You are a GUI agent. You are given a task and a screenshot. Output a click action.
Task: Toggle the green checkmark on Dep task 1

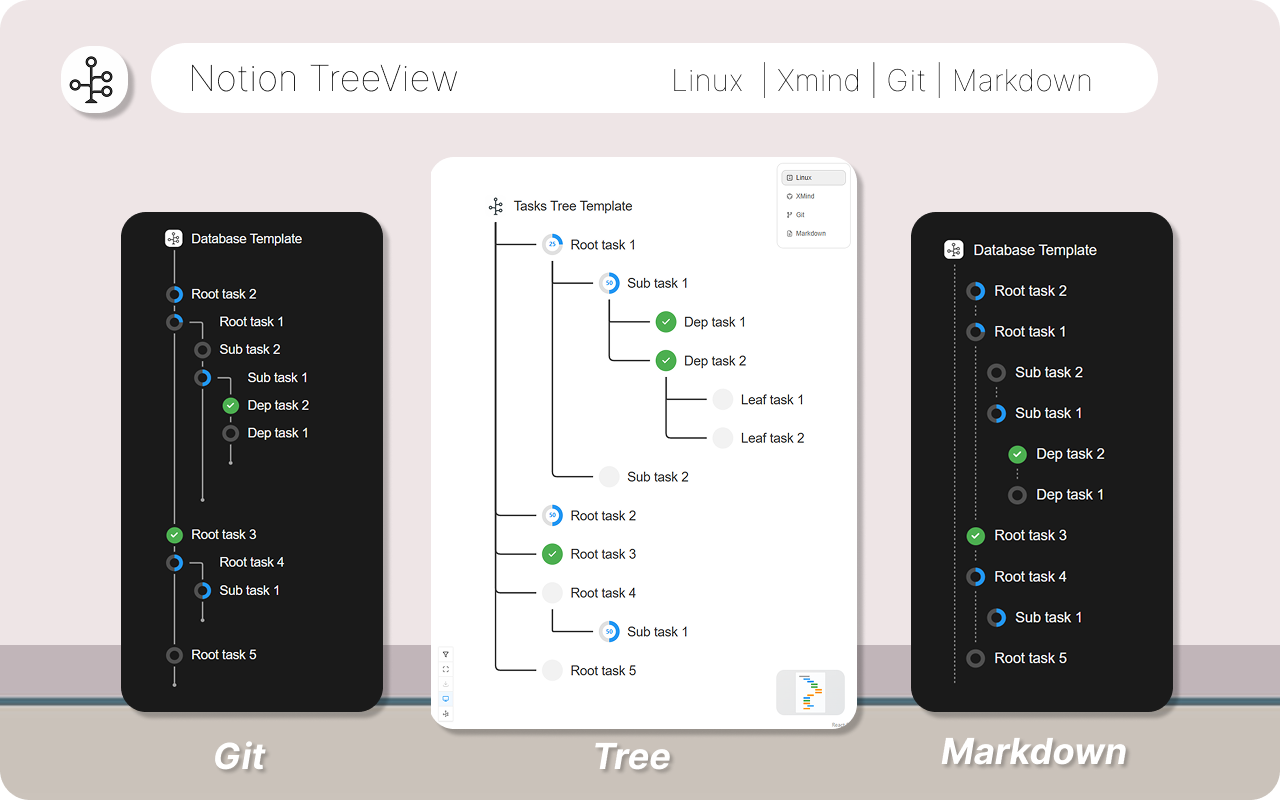666,322
